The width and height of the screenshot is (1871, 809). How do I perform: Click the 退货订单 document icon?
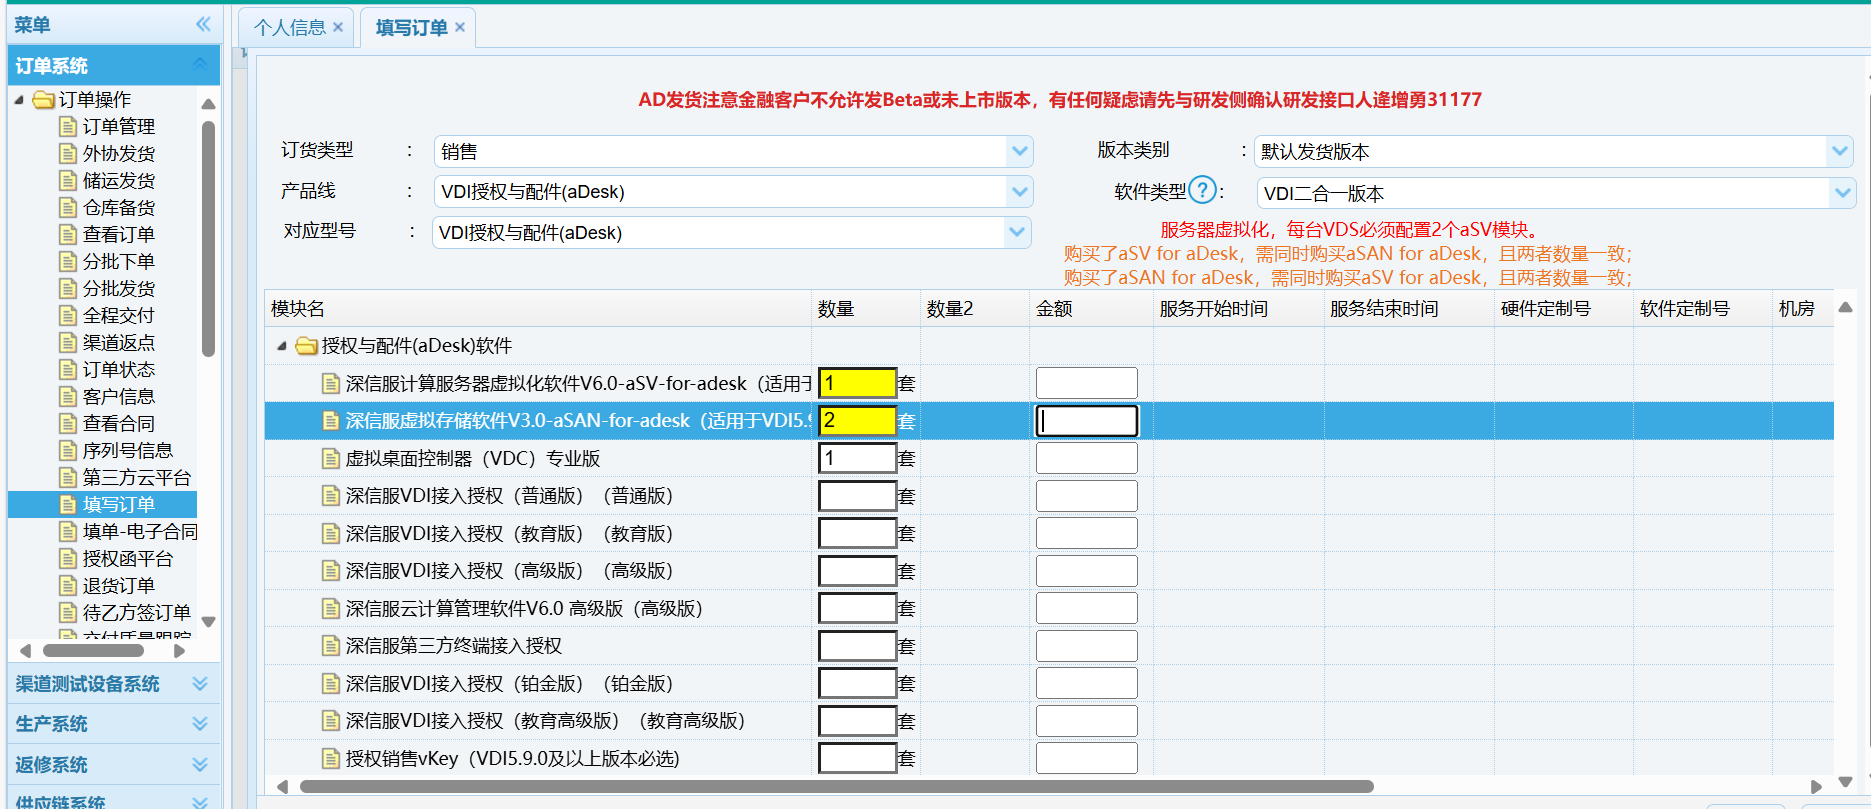(68, 585)
